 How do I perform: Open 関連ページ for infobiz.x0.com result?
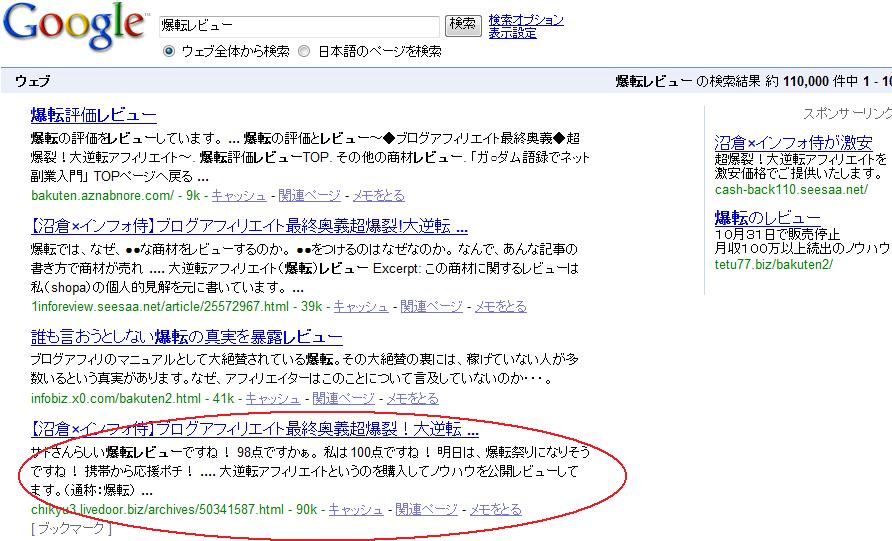coord(343,399)
